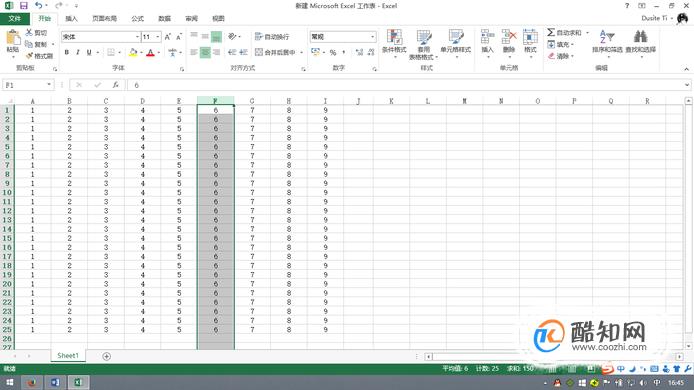
Task: Open the borders dropdown arrow
Action: (120, 52)
